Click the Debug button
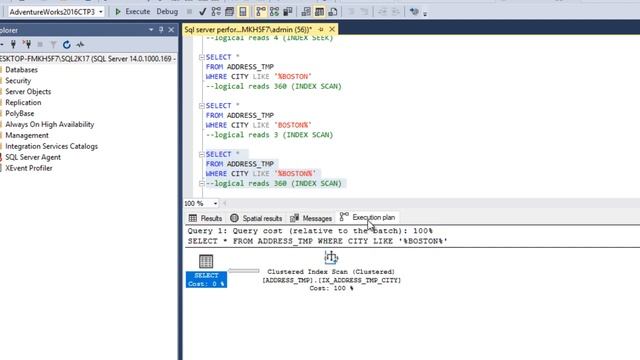Viewport: 640px width, 360px height. pyautogui.click(x=167, y=12)
